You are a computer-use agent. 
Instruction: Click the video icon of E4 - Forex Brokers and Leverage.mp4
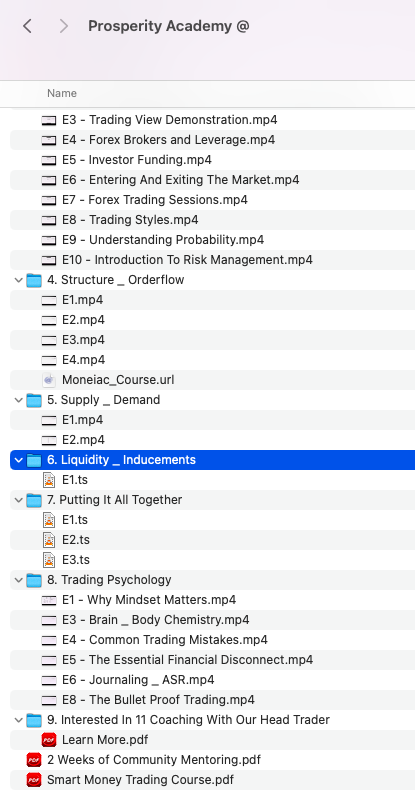pyautogui.click(x=49, y=140)
